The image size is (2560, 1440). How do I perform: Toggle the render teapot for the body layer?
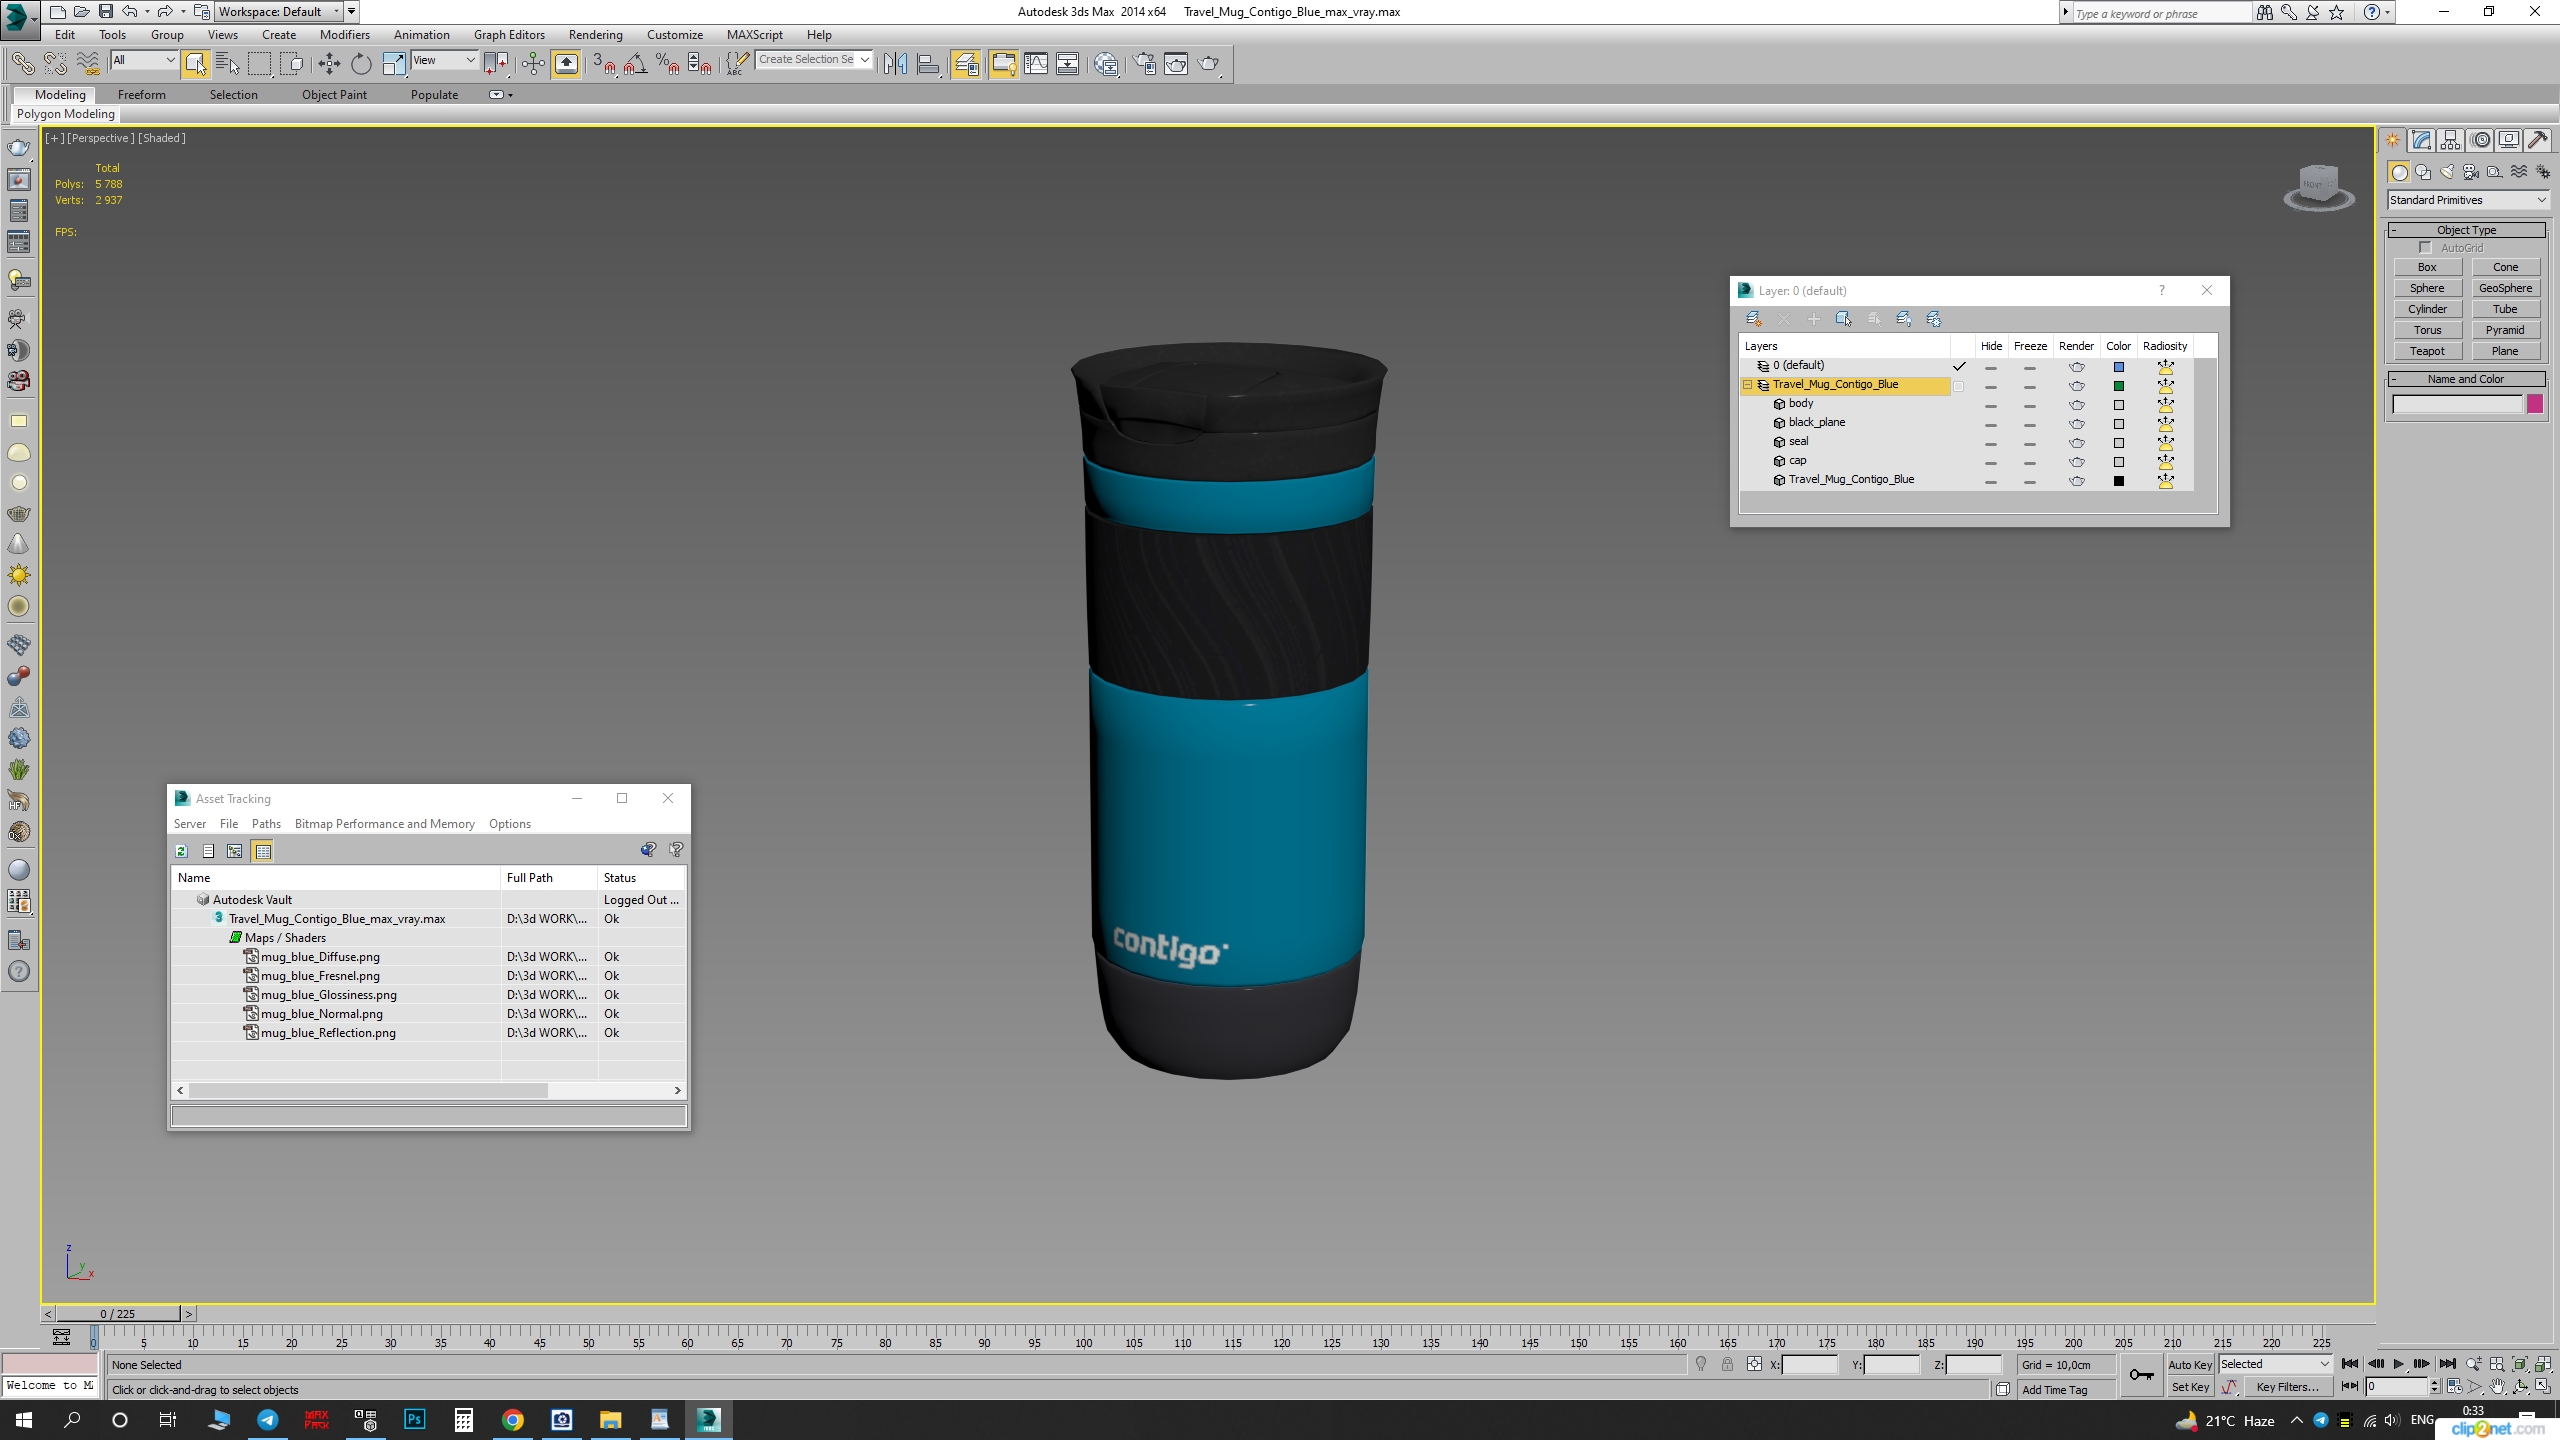(x=2076, y=405)
